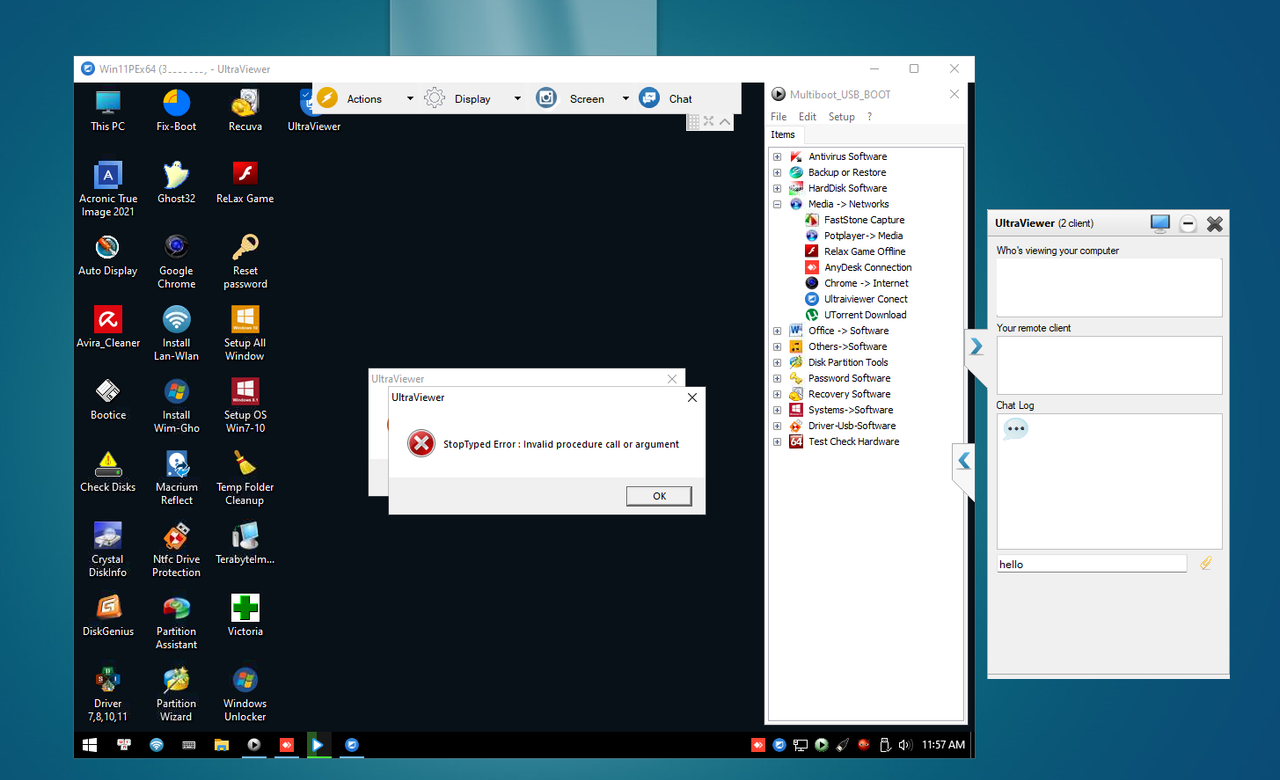The height and width of the screenshot is (780, 1280).
Task: Open the Edit menu in Multiboot_USB_BOOT
Action: 807,116
